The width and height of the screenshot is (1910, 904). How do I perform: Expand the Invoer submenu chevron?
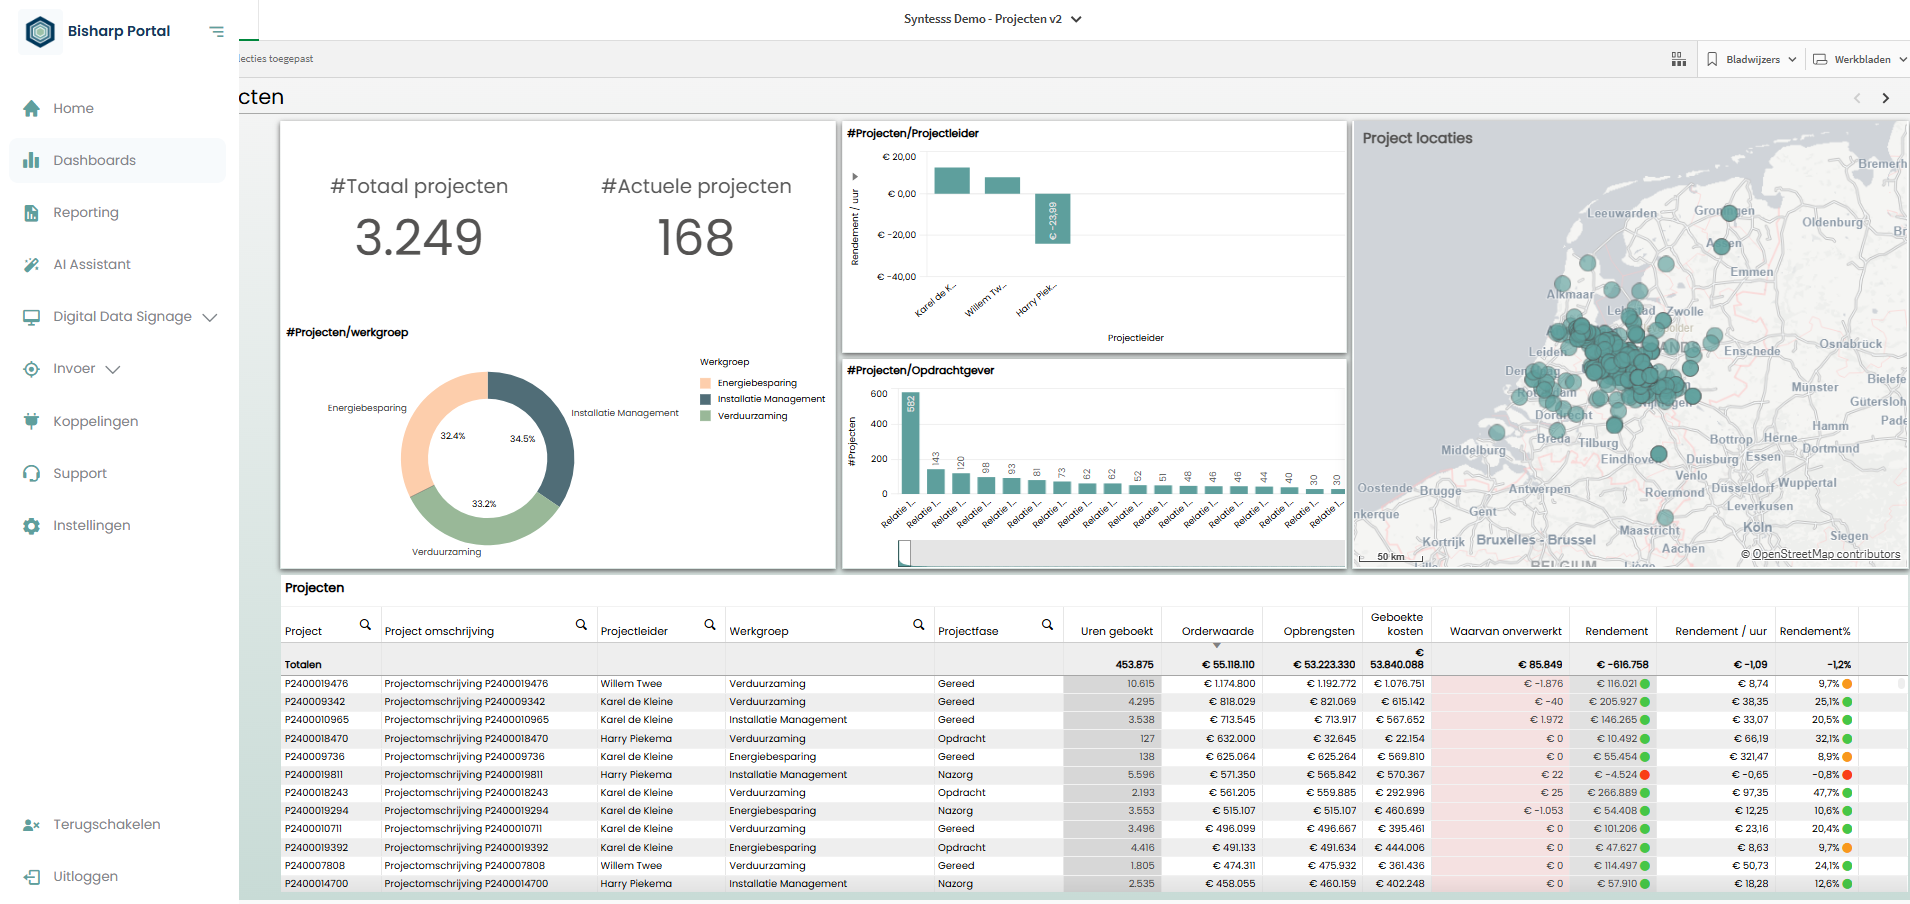[x=113, y=369]
